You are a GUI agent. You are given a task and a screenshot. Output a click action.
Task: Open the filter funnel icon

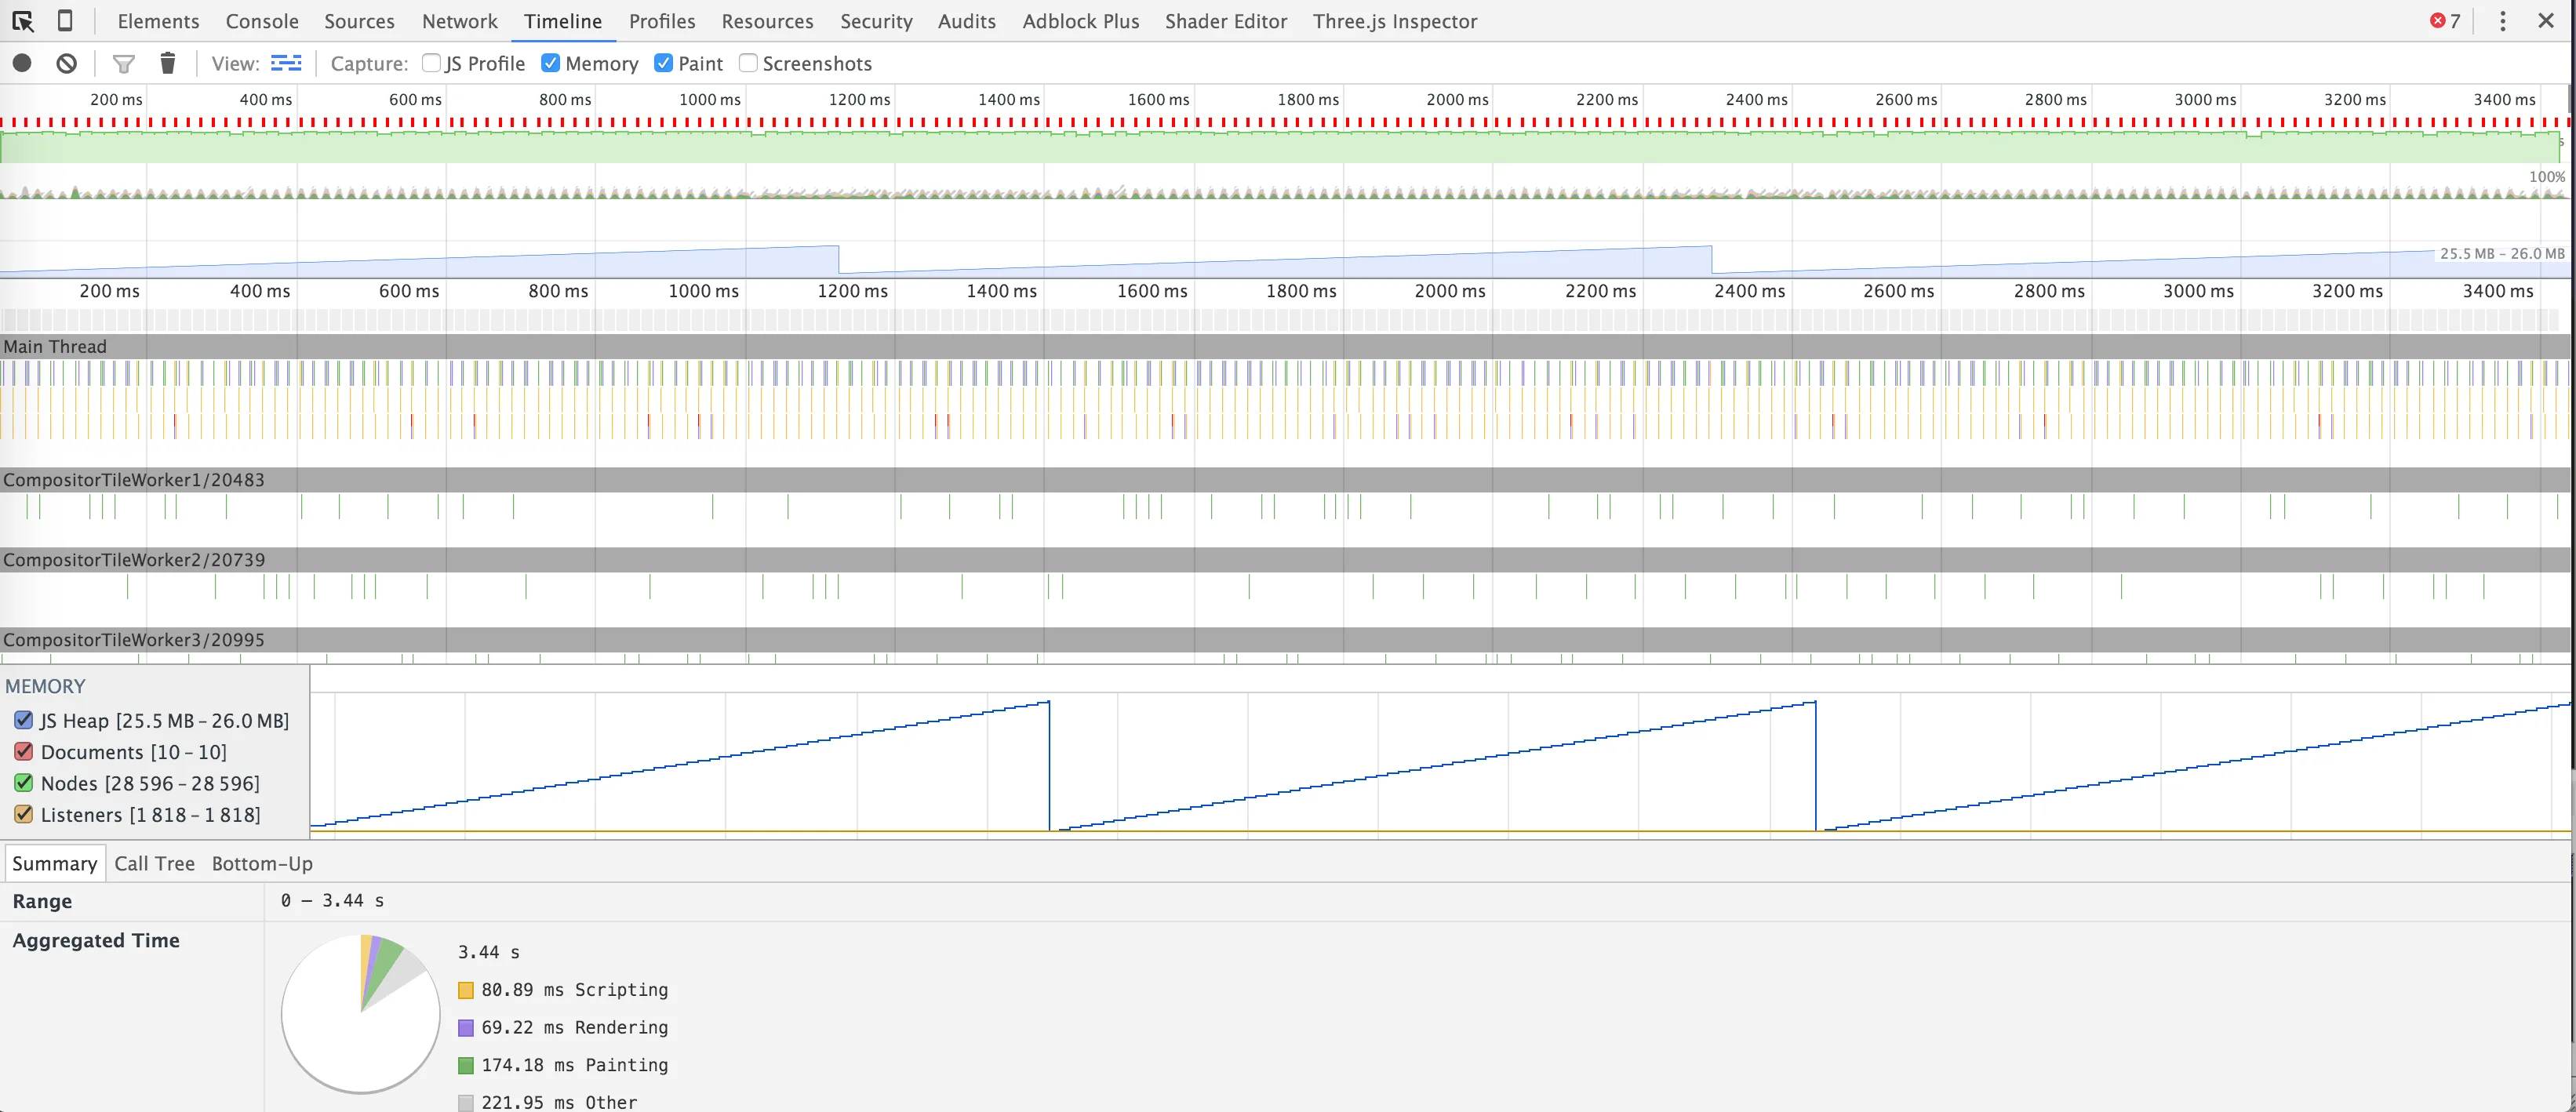tap(124, 64)
